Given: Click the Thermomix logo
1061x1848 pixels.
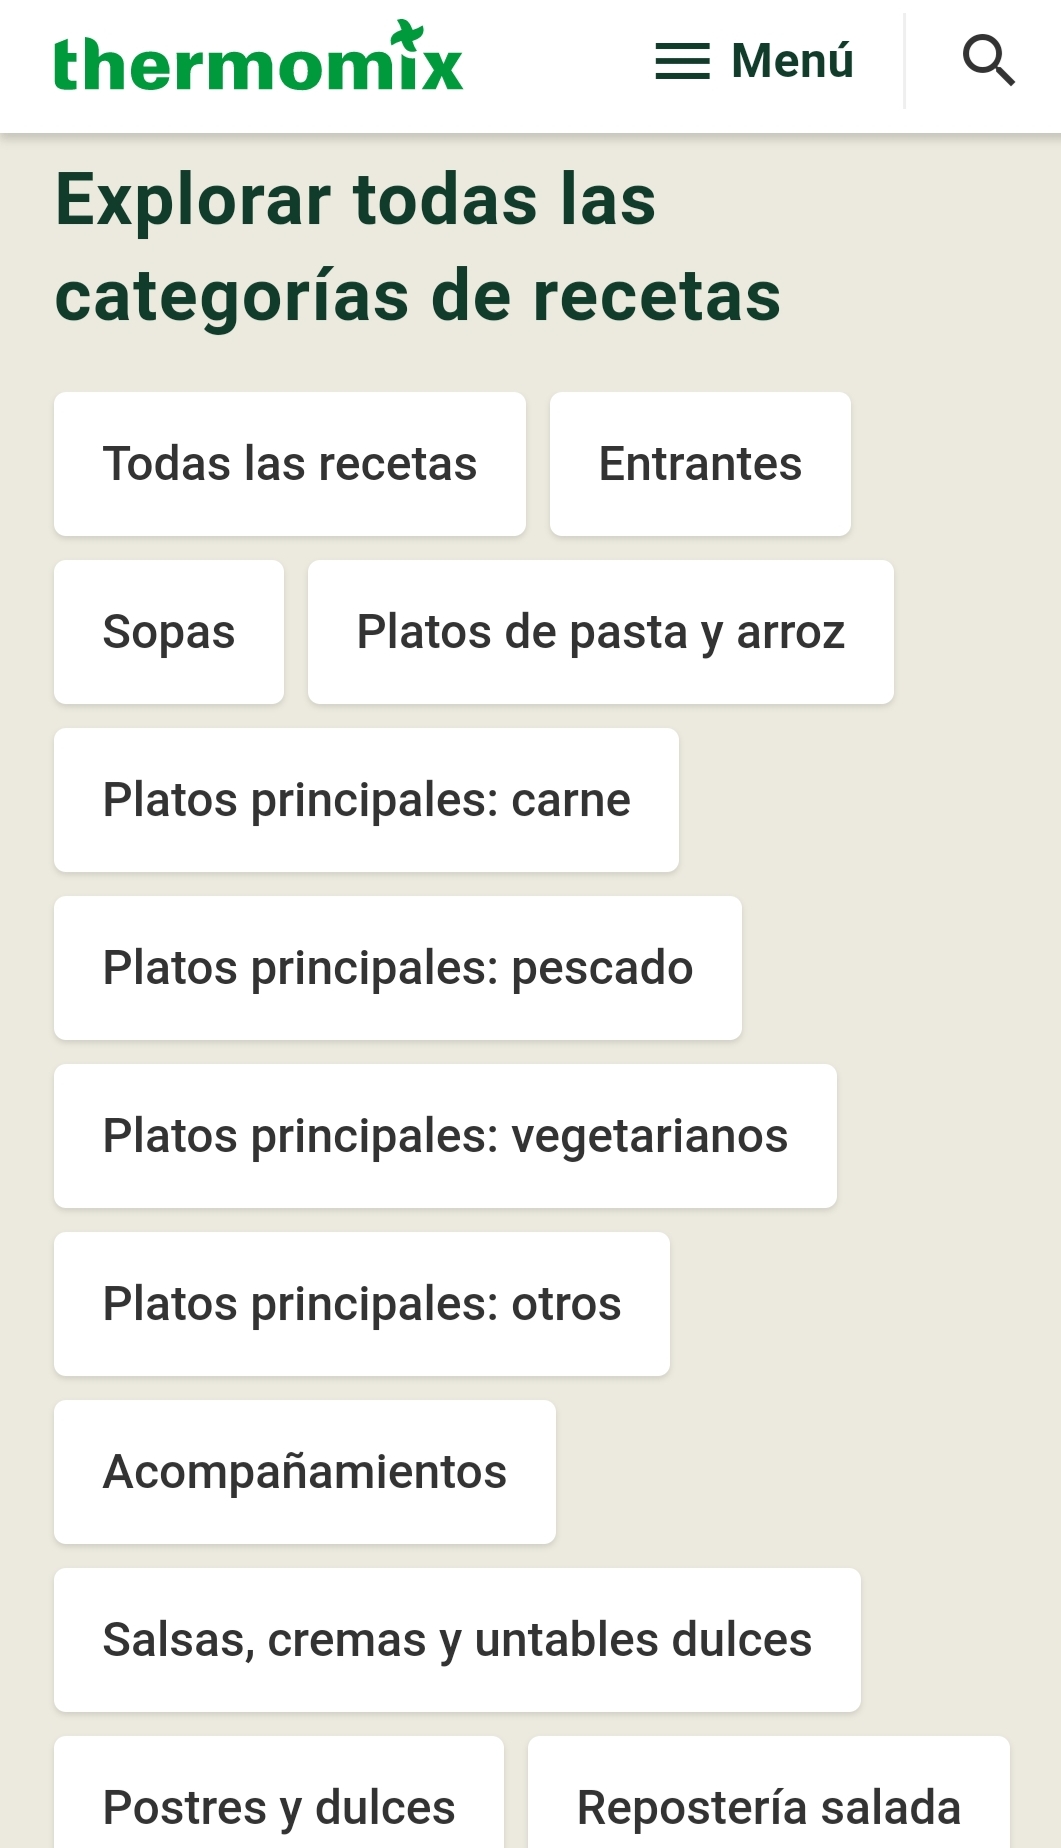Looking at the screenshot, I should point(258,62).
